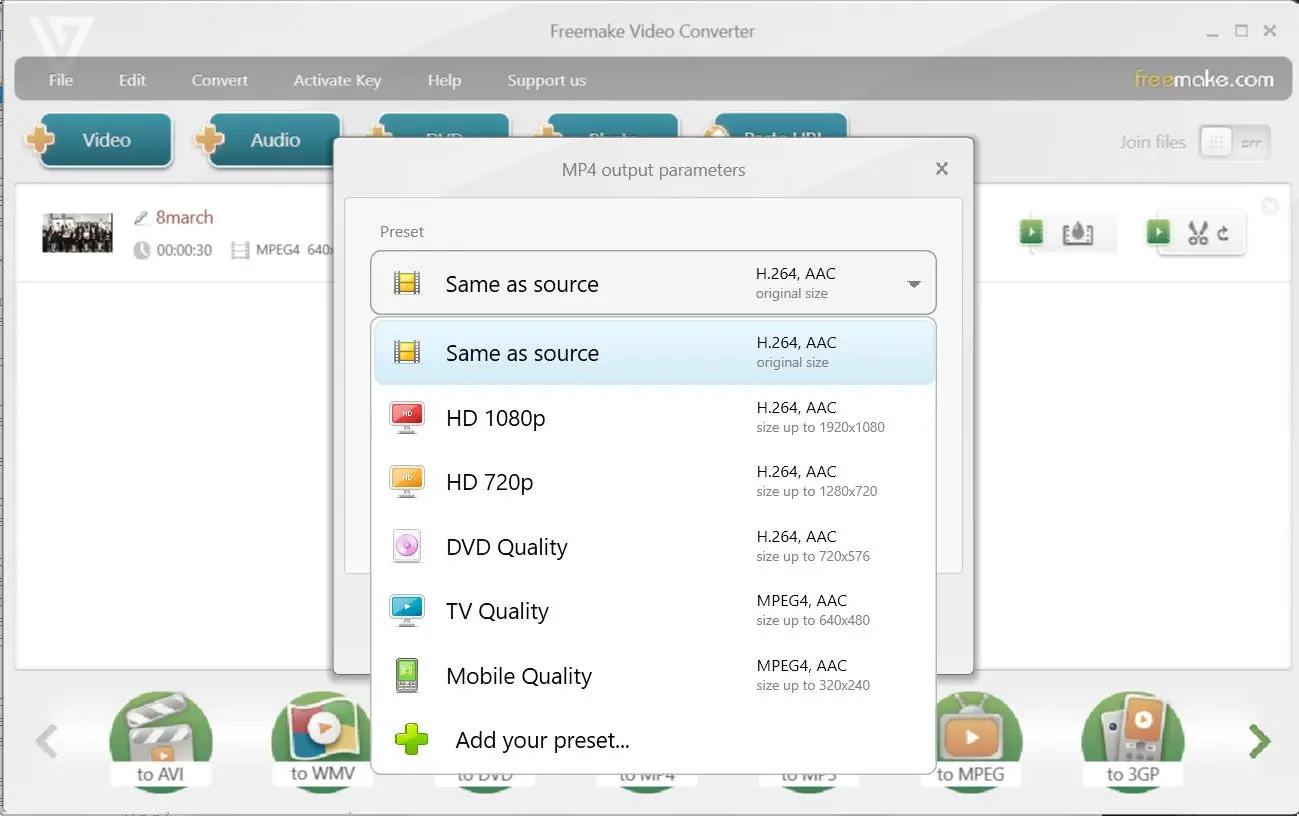1299x816 pixels.
Task: Choose the Same as source preset option
Action: (654, 353)
